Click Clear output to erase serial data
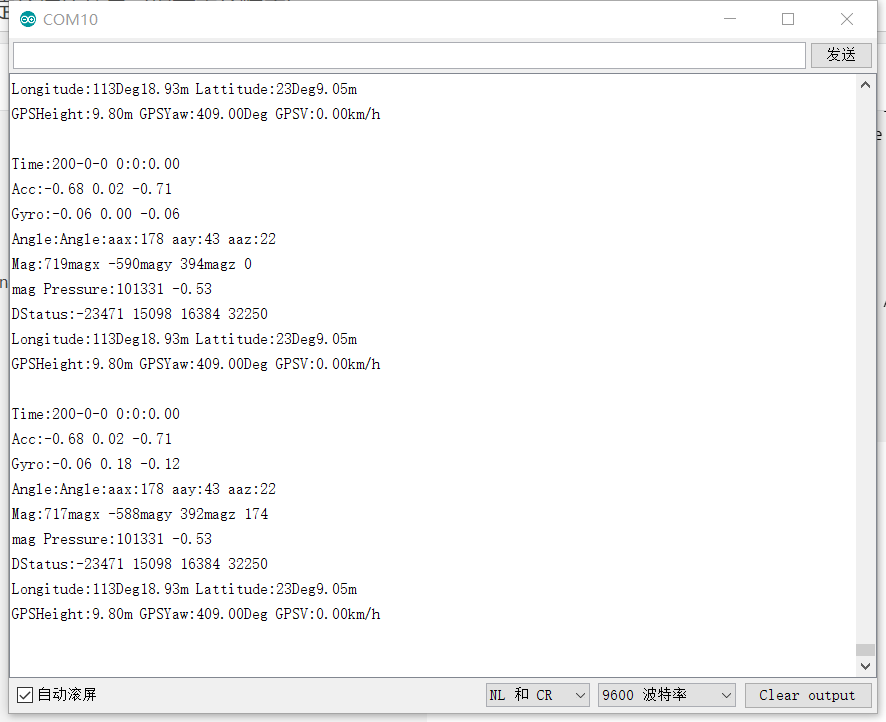The image size is (886, 722). [808, 695]
